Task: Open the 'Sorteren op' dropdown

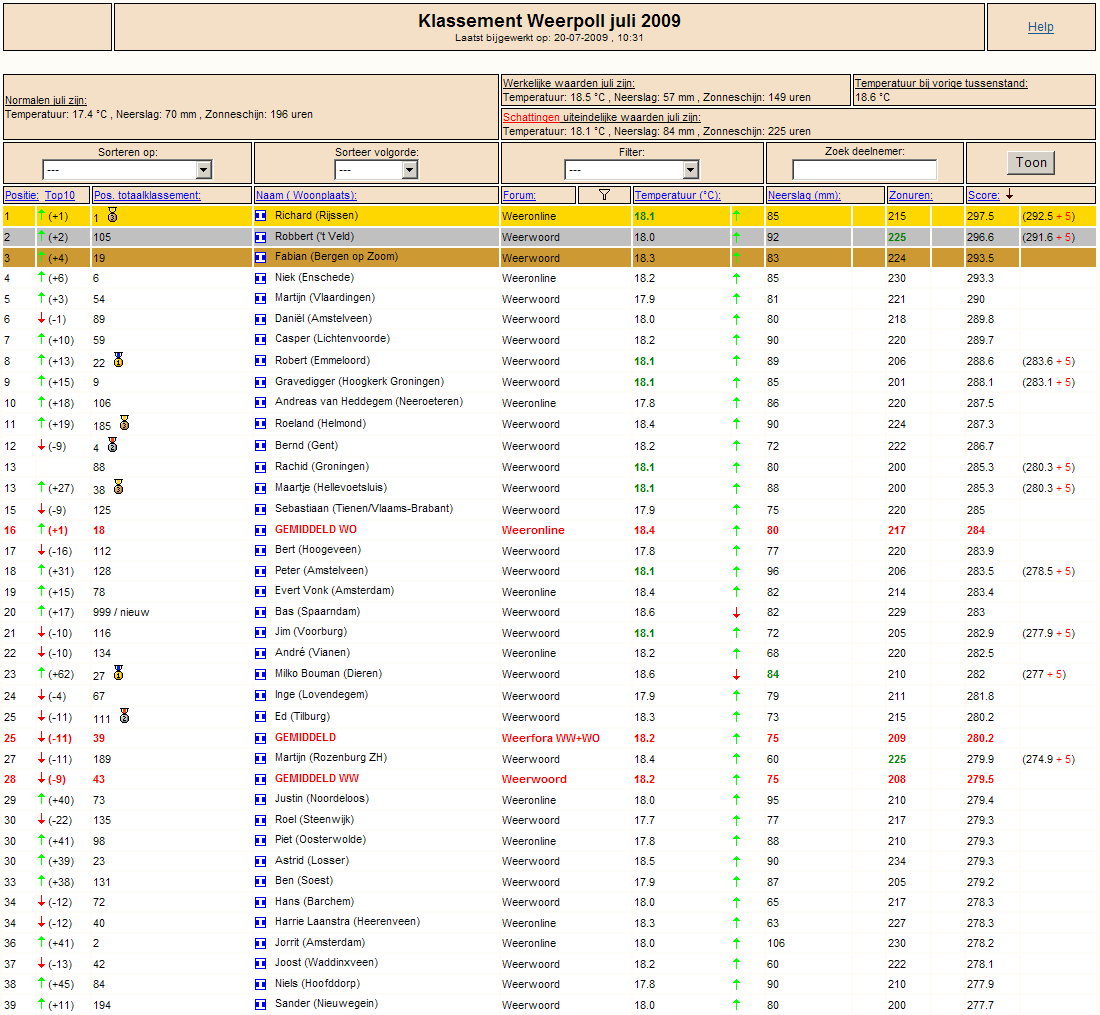Action: [x=127, y=170]
